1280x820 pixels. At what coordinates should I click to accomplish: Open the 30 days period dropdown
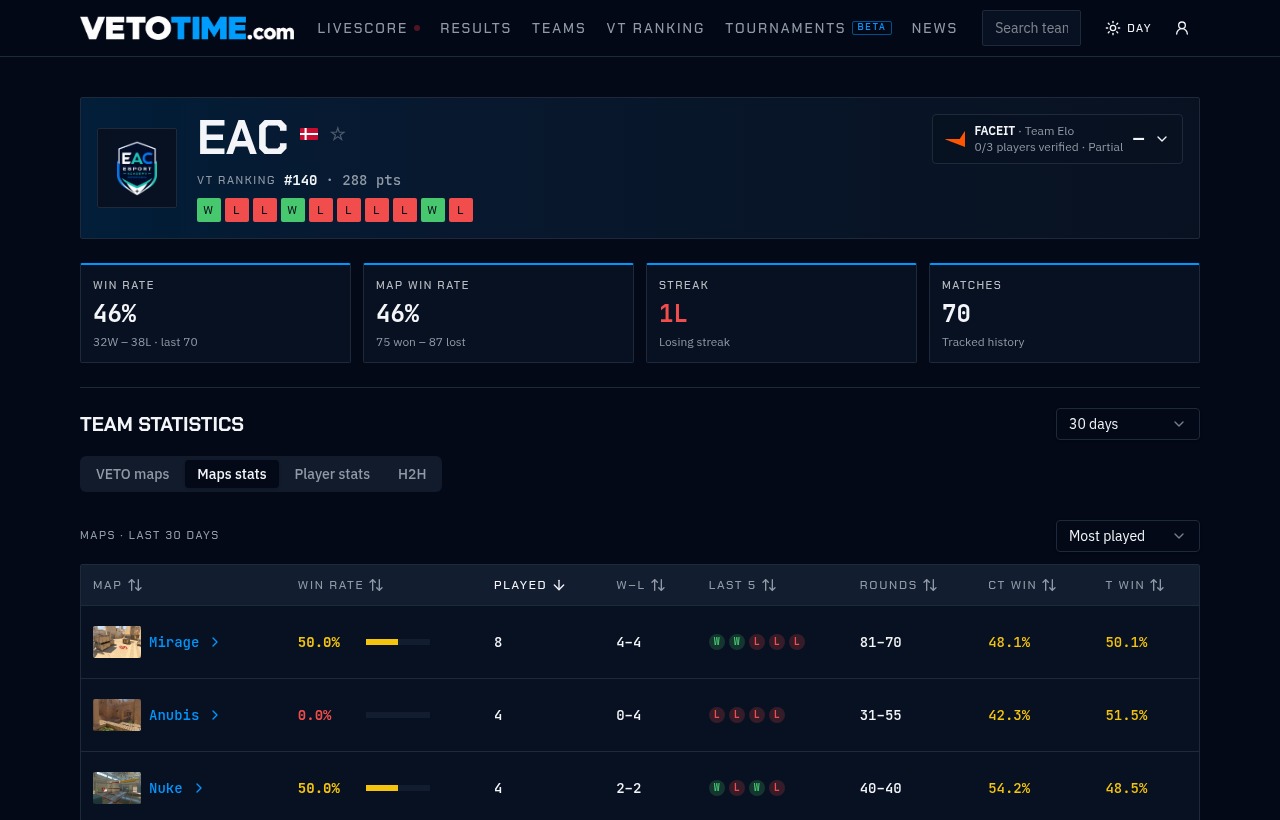click(x=1128, y=424)
